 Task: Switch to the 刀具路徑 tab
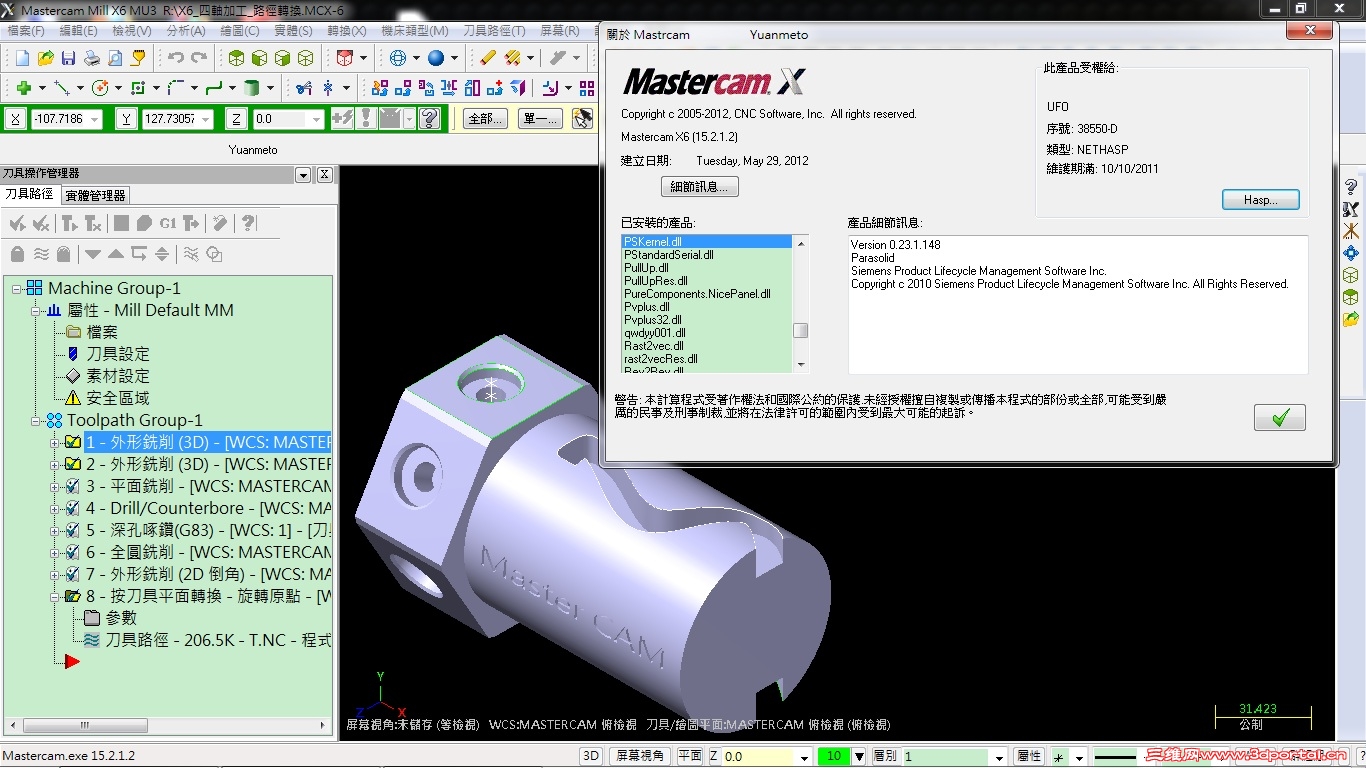[x=29, y=194]
